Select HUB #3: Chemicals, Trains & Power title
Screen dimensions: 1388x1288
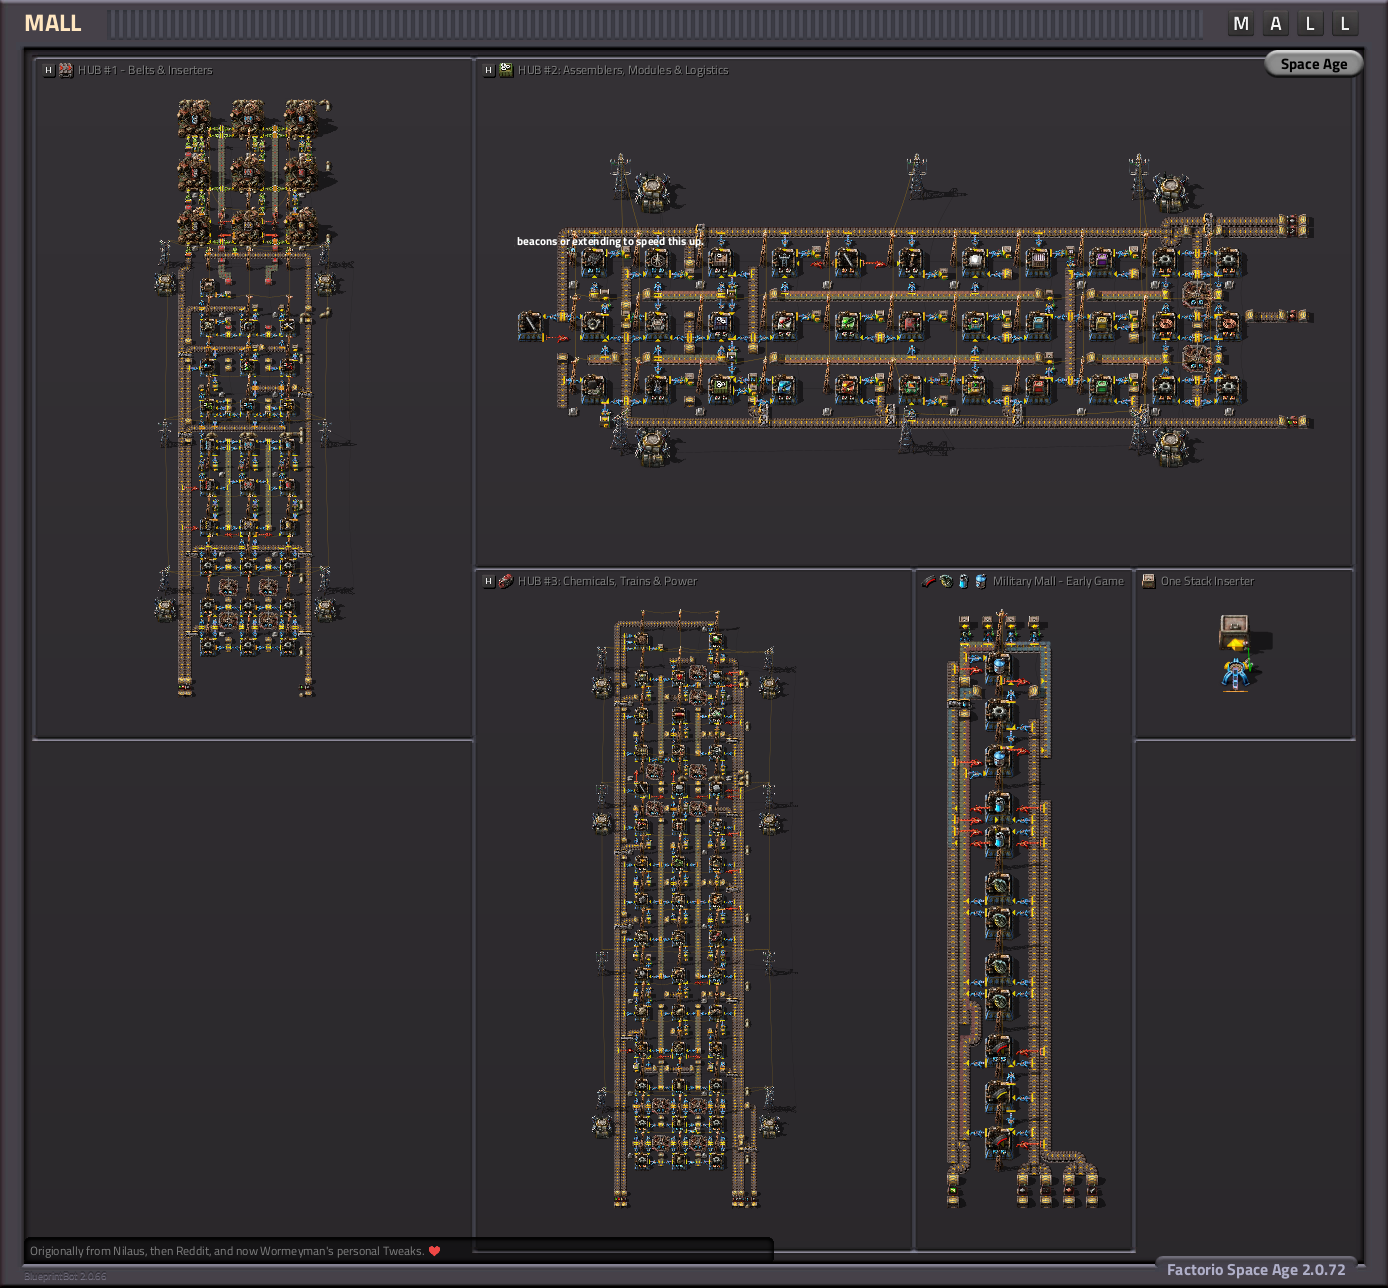click(607, 581)
